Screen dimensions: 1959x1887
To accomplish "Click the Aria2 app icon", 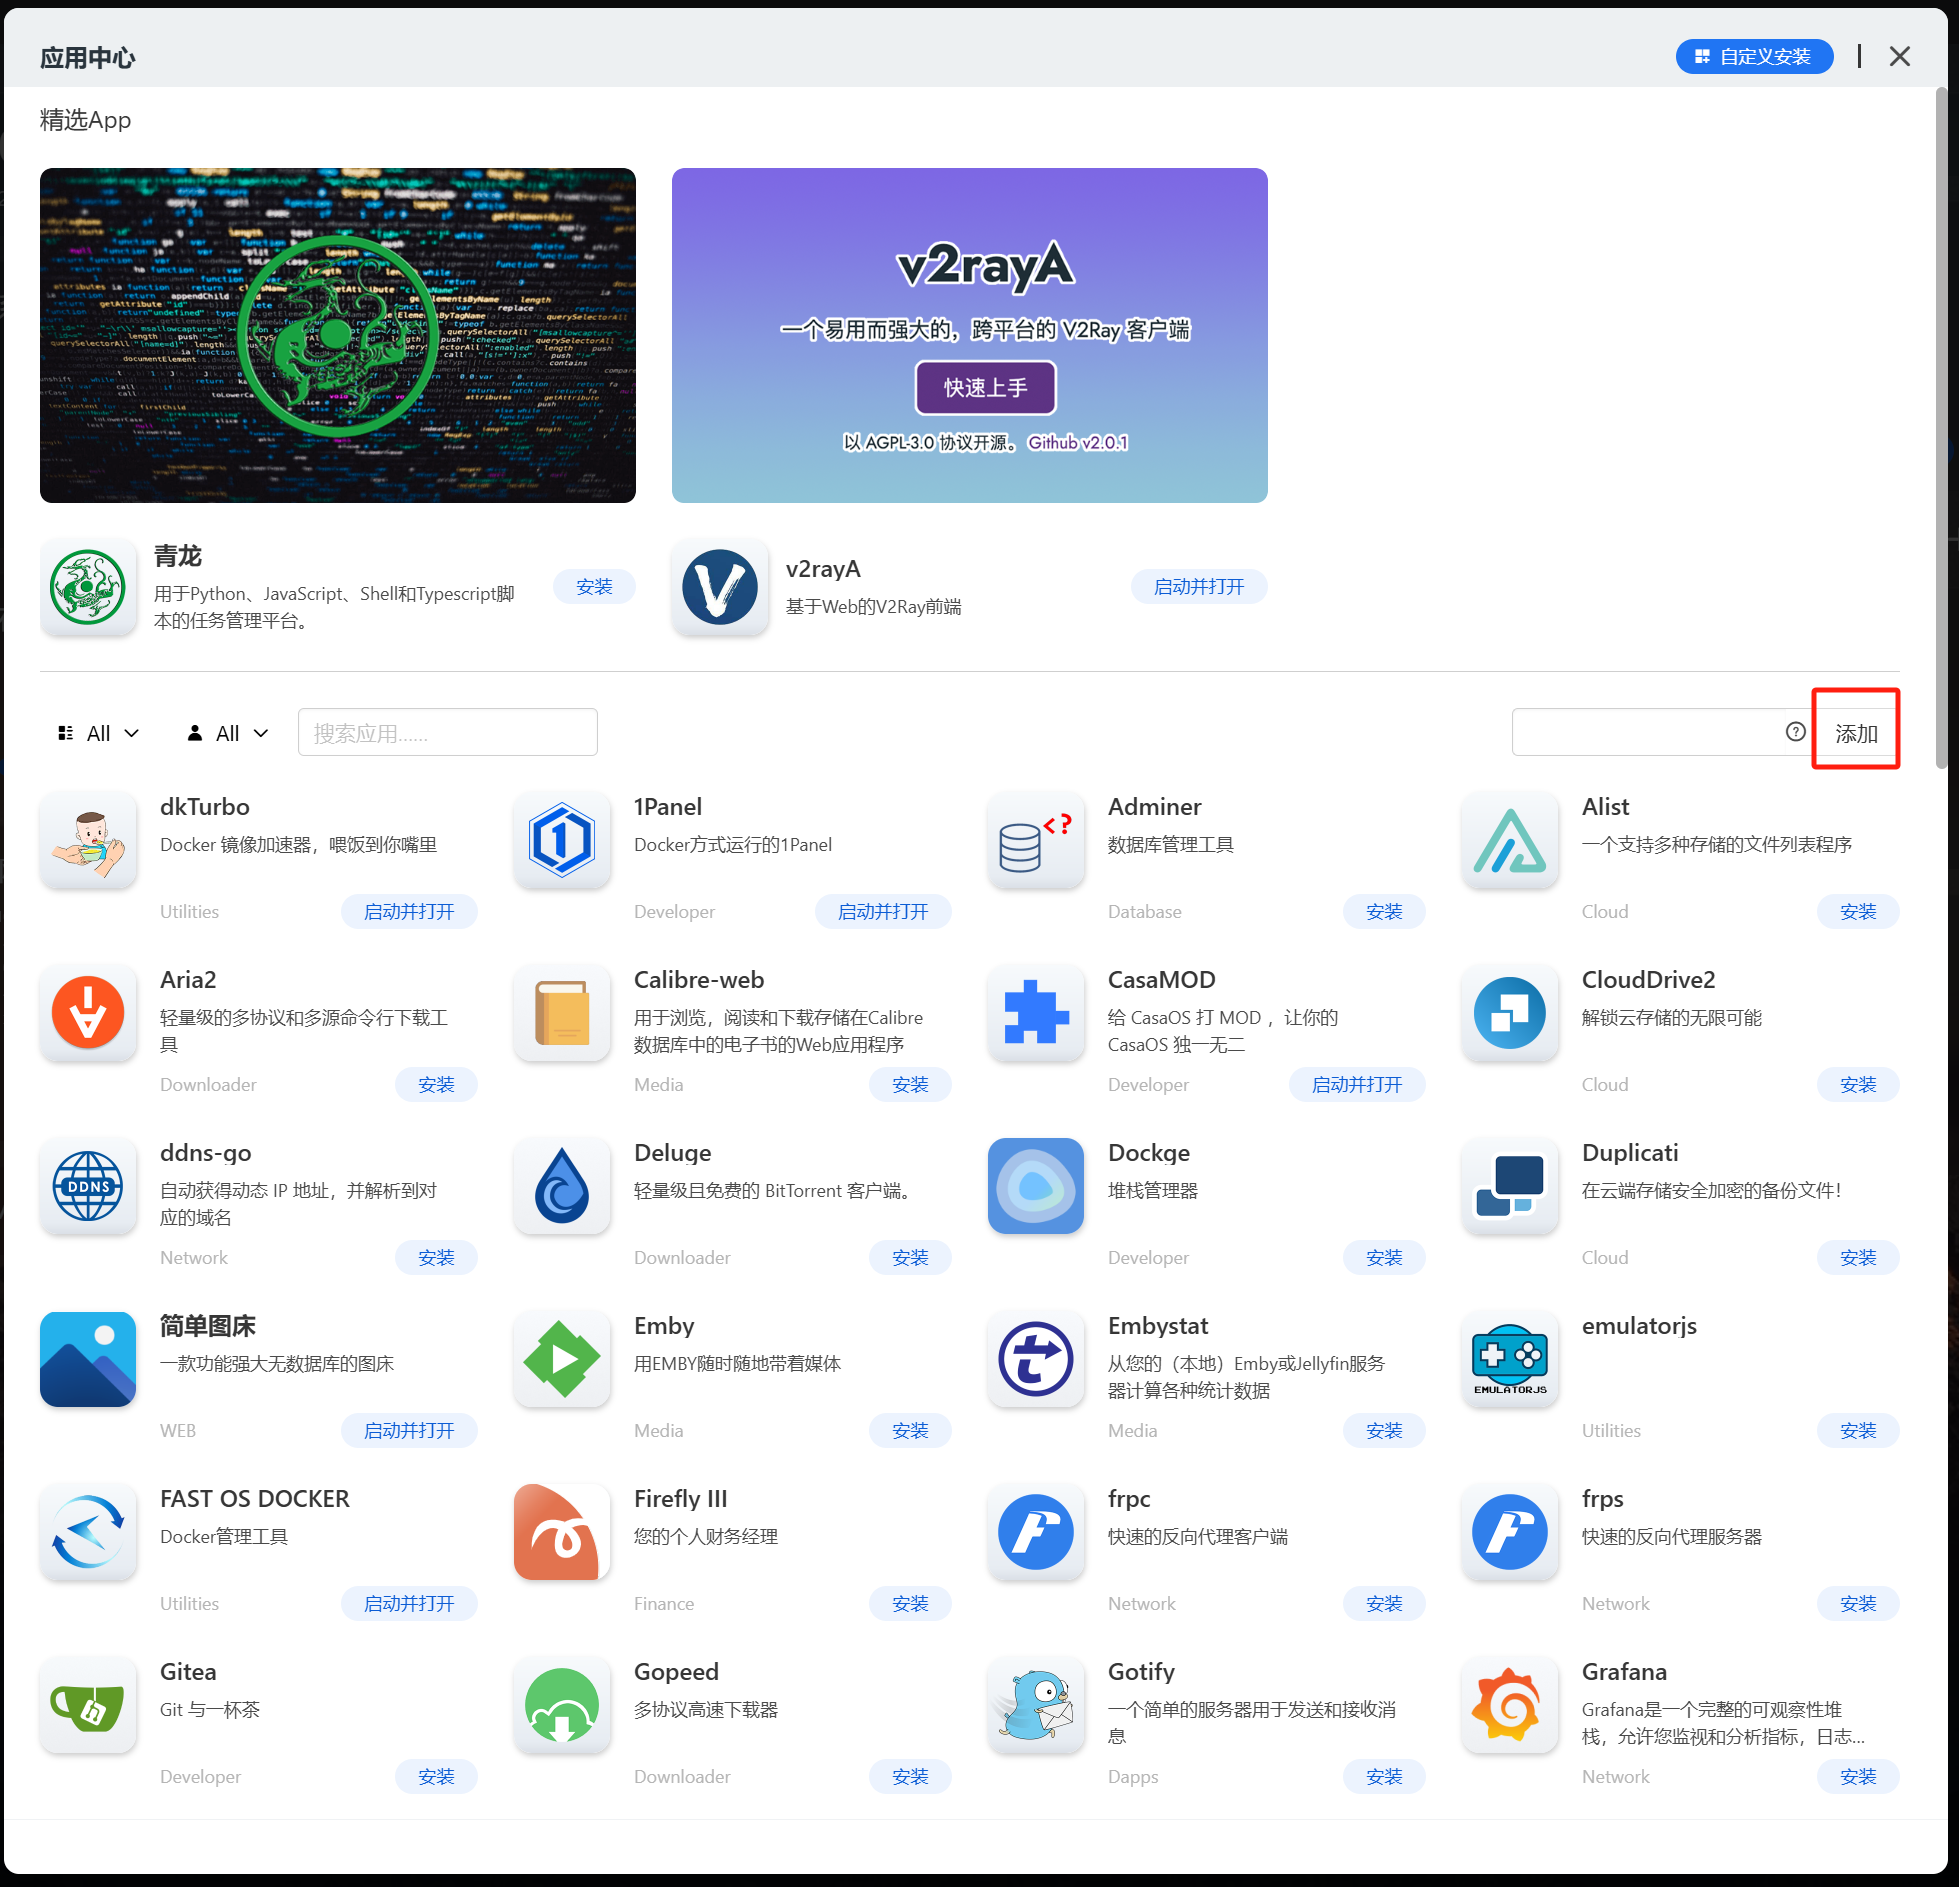I will (x=88, y=1013).
